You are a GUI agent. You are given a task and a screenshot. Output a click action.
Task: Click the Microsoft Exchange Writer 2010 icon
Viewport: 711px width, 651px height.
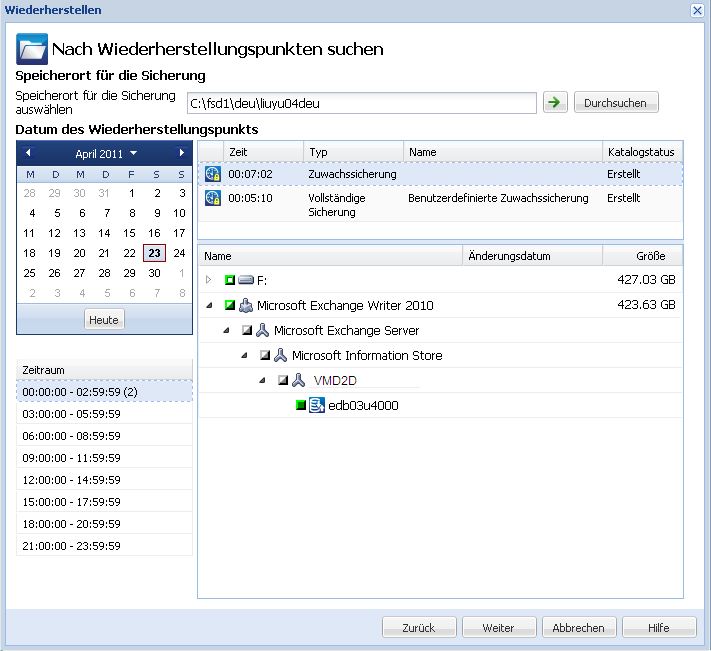tap(245, 305)
